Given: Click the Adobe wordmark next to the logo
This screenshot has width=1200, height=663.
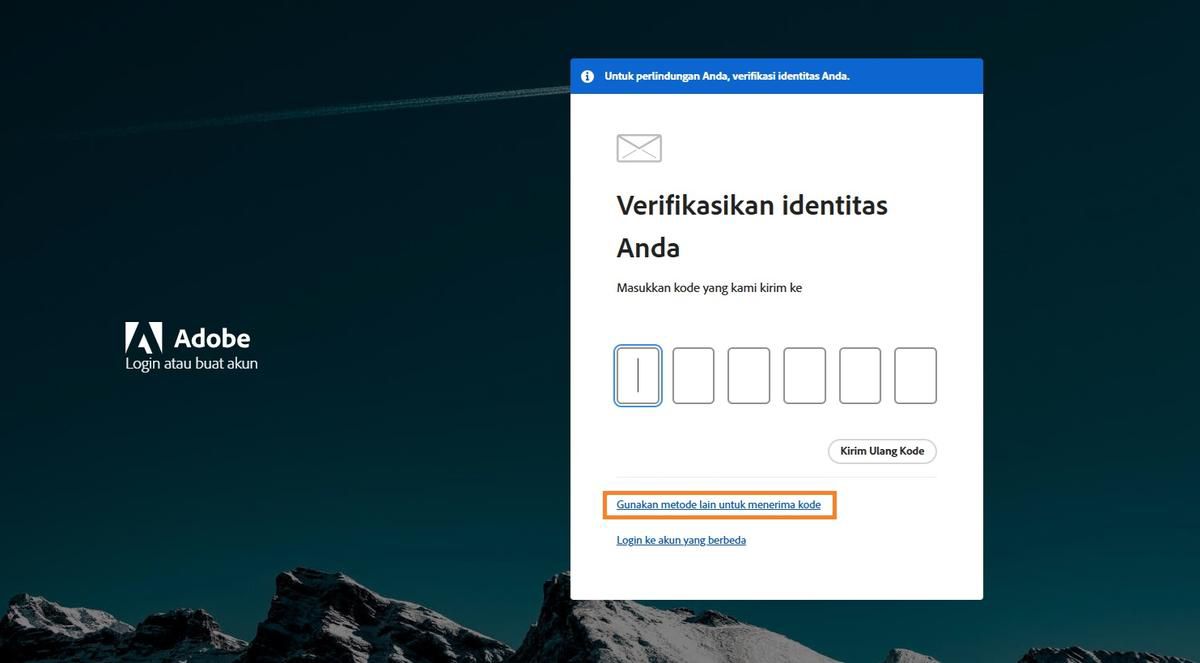Looking at the screenshot, I should click(x=212, y=337).
